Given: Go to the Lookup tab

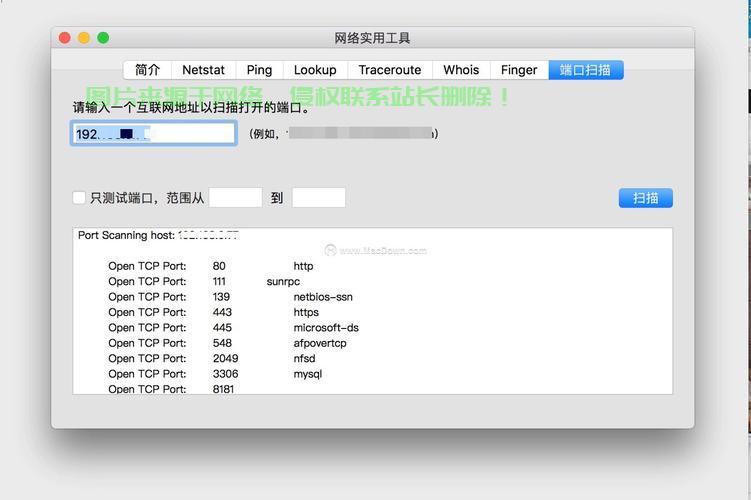Looking at the screenshot, I should [315, 70].
